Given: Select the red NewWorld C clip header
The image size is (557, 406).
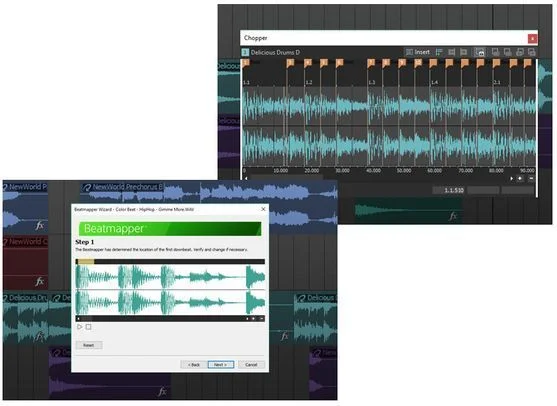Looking at the screenshot, I should pos(25,242).
